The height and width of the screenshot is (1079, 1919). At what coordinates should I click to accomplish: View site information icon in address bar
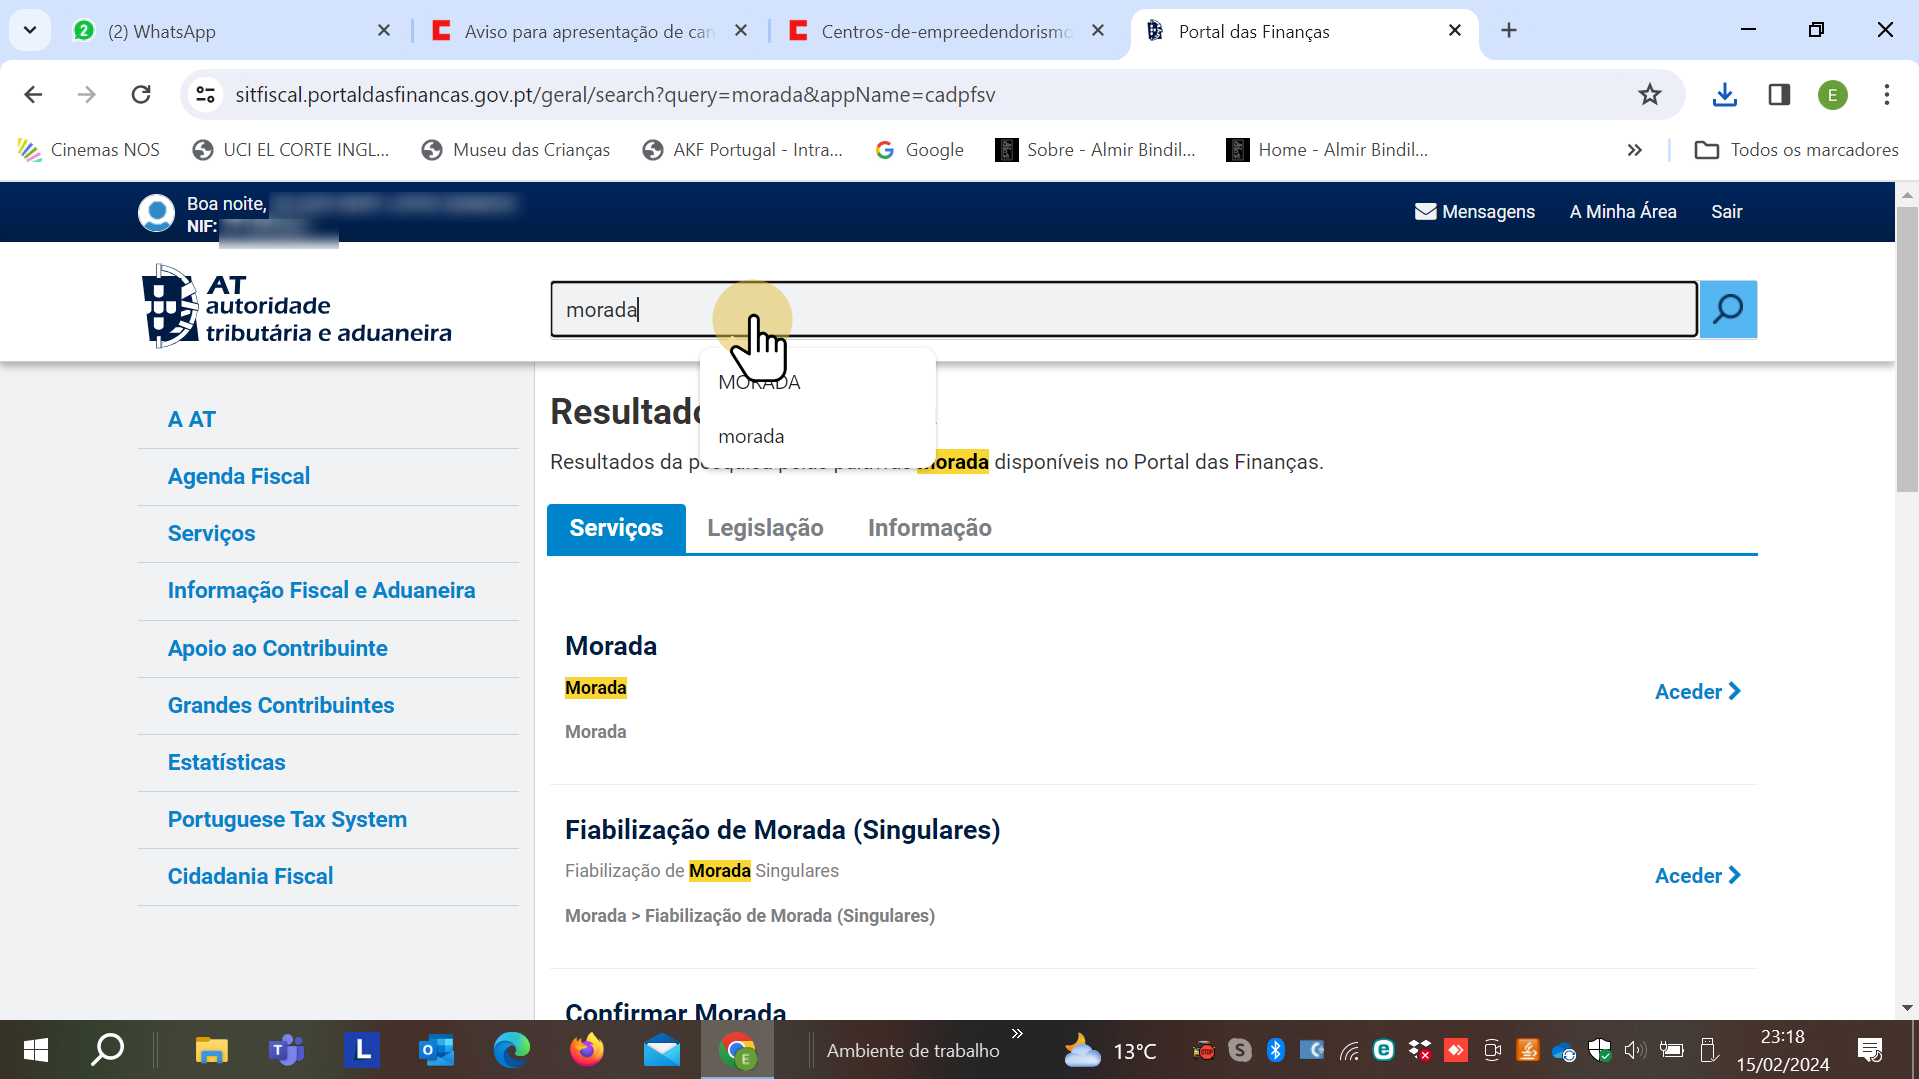tap(205, 95)
